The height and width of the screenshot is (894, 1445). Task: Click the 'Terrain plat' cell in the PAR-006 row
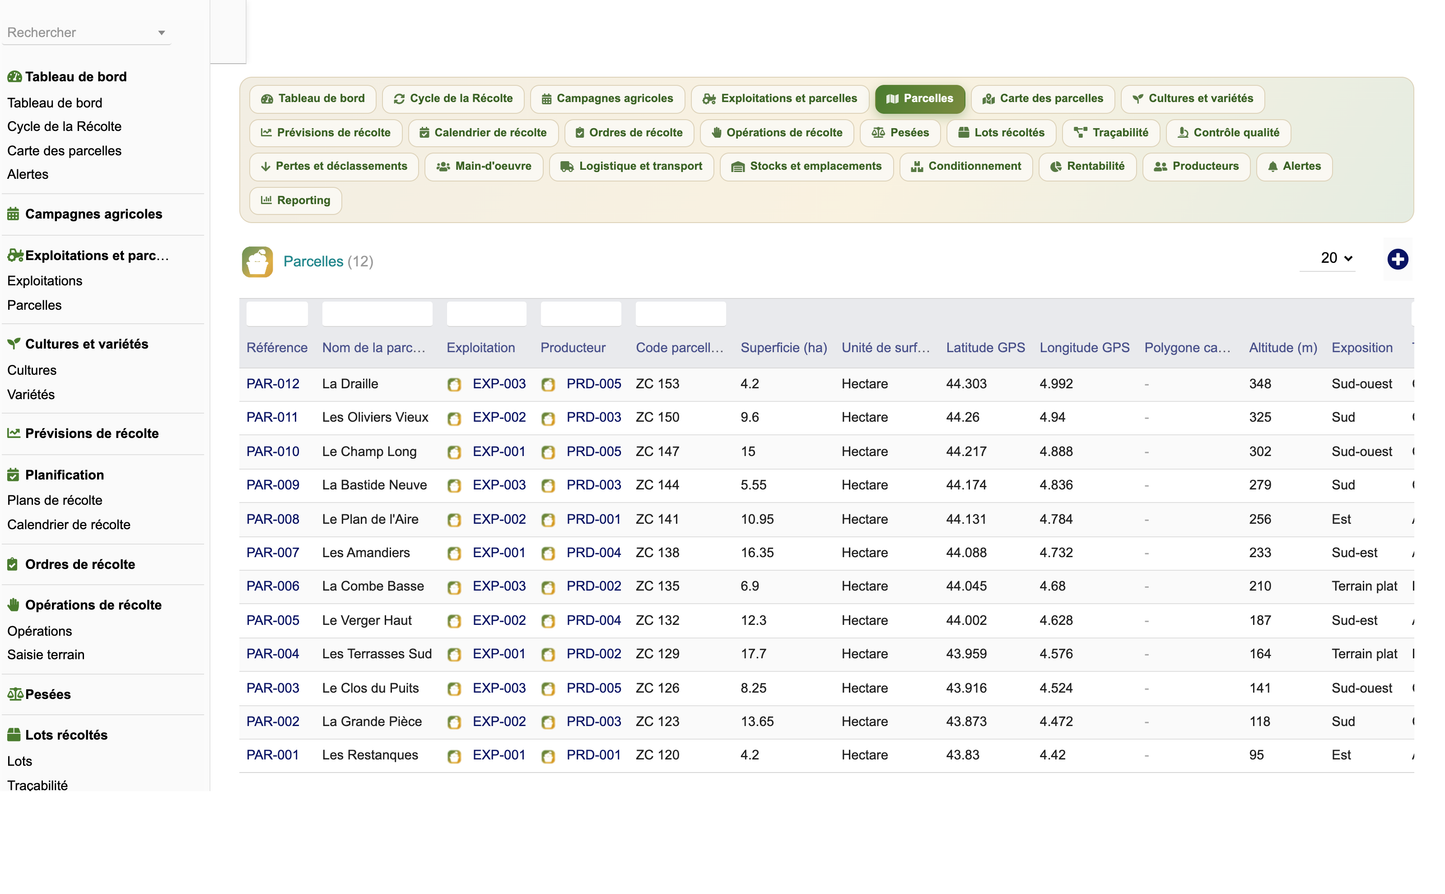point(1365,586)
